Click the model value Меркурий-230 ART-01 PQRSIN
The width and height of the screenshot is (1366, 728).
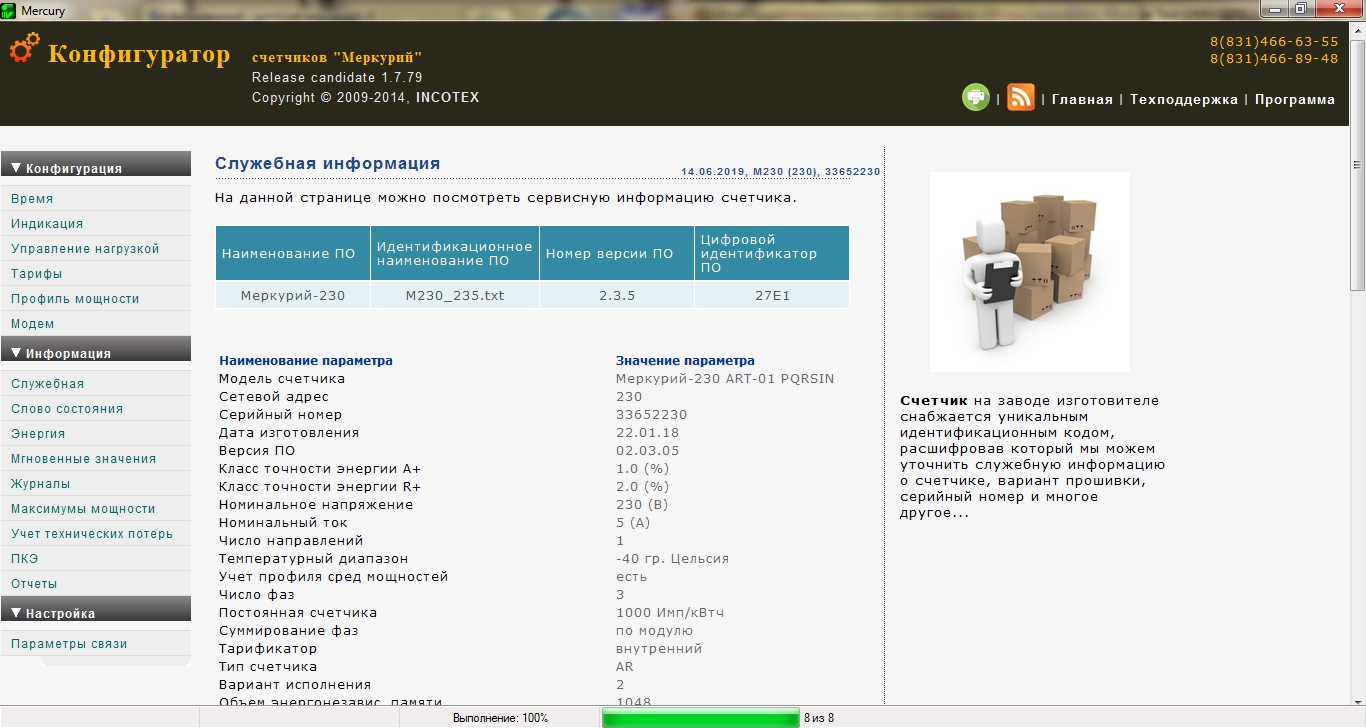coord(725,379)
